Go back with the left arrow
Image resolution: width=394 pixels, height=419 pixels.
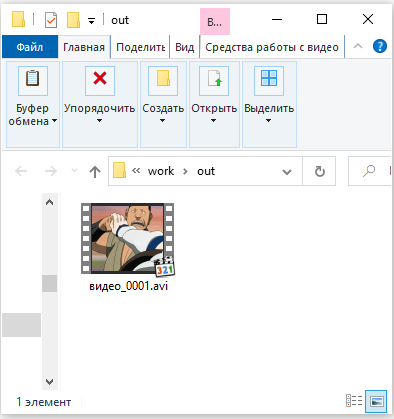[x=21, y=171]
